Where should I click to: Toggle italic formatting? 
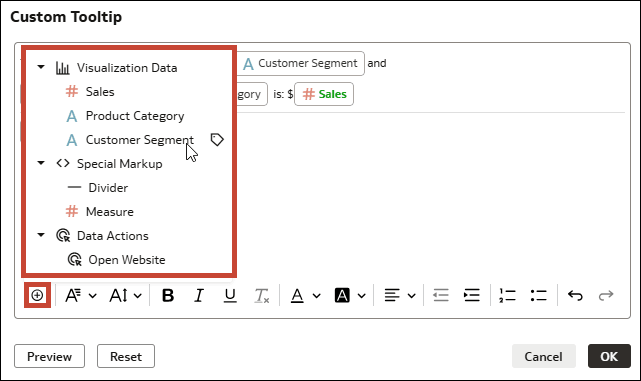click(x=199, y=295)
